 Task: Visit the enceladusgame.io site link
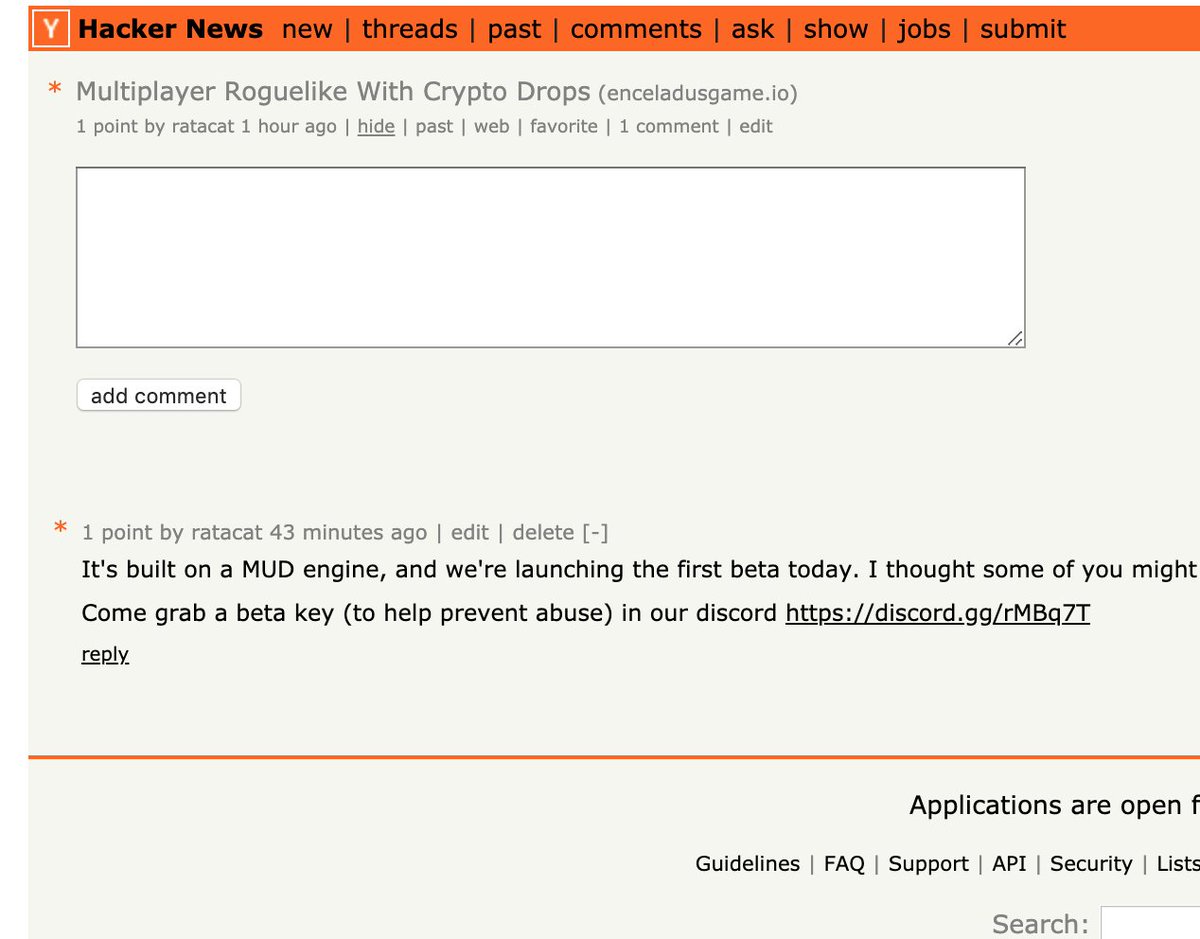[698, 94]
